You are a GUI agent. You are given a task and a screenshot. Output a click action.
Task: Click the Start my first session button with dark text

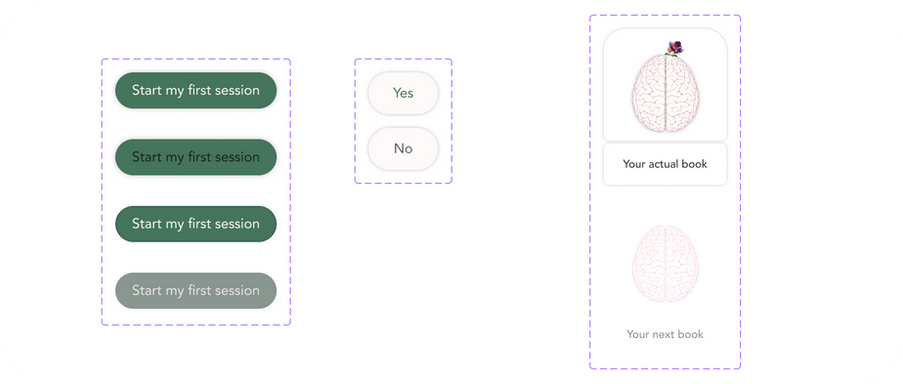tap(196, 157)
